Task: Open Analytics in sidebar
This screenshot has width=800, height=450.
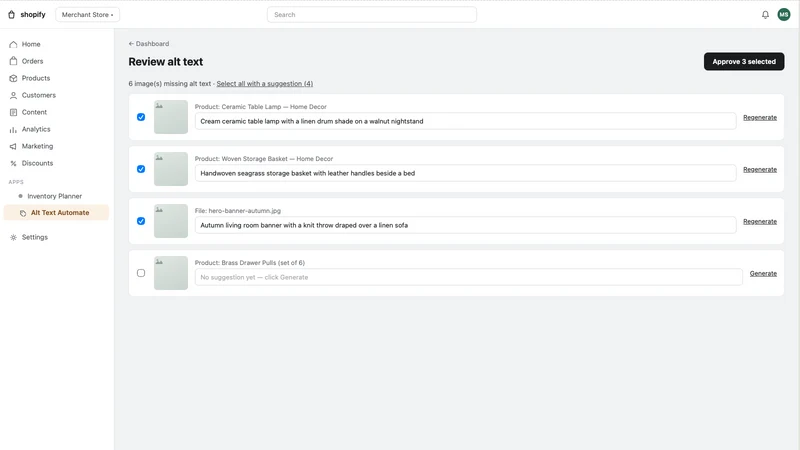Action: point(36,130)
